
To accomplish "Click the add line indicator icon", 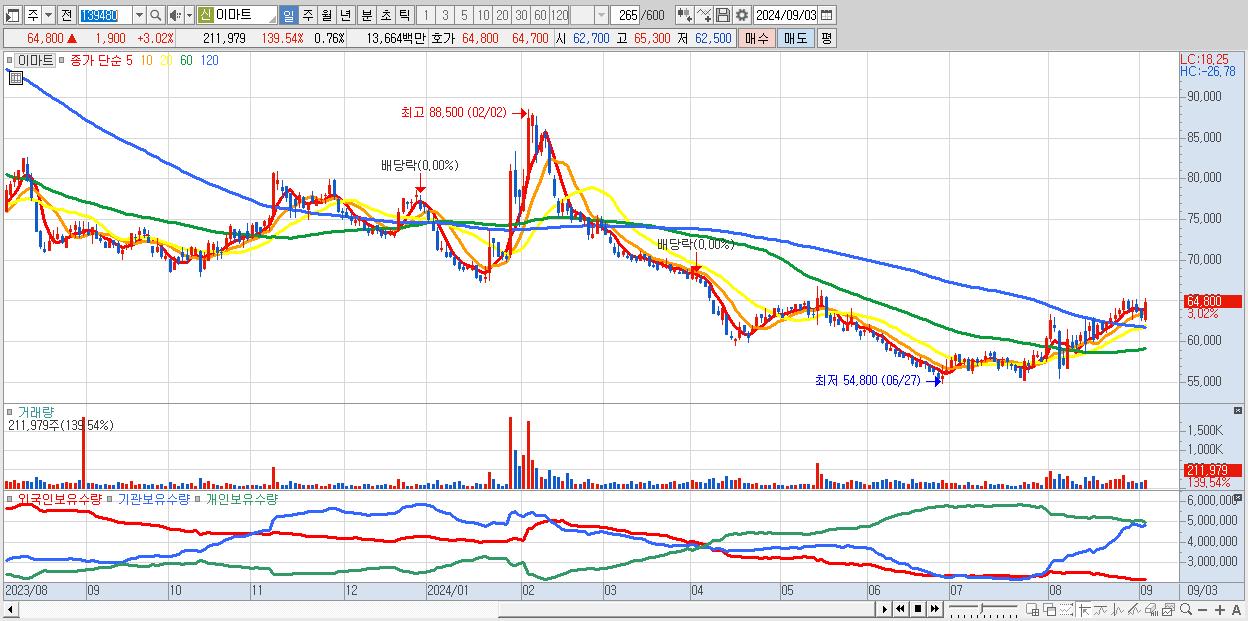I will click(704, 16).
